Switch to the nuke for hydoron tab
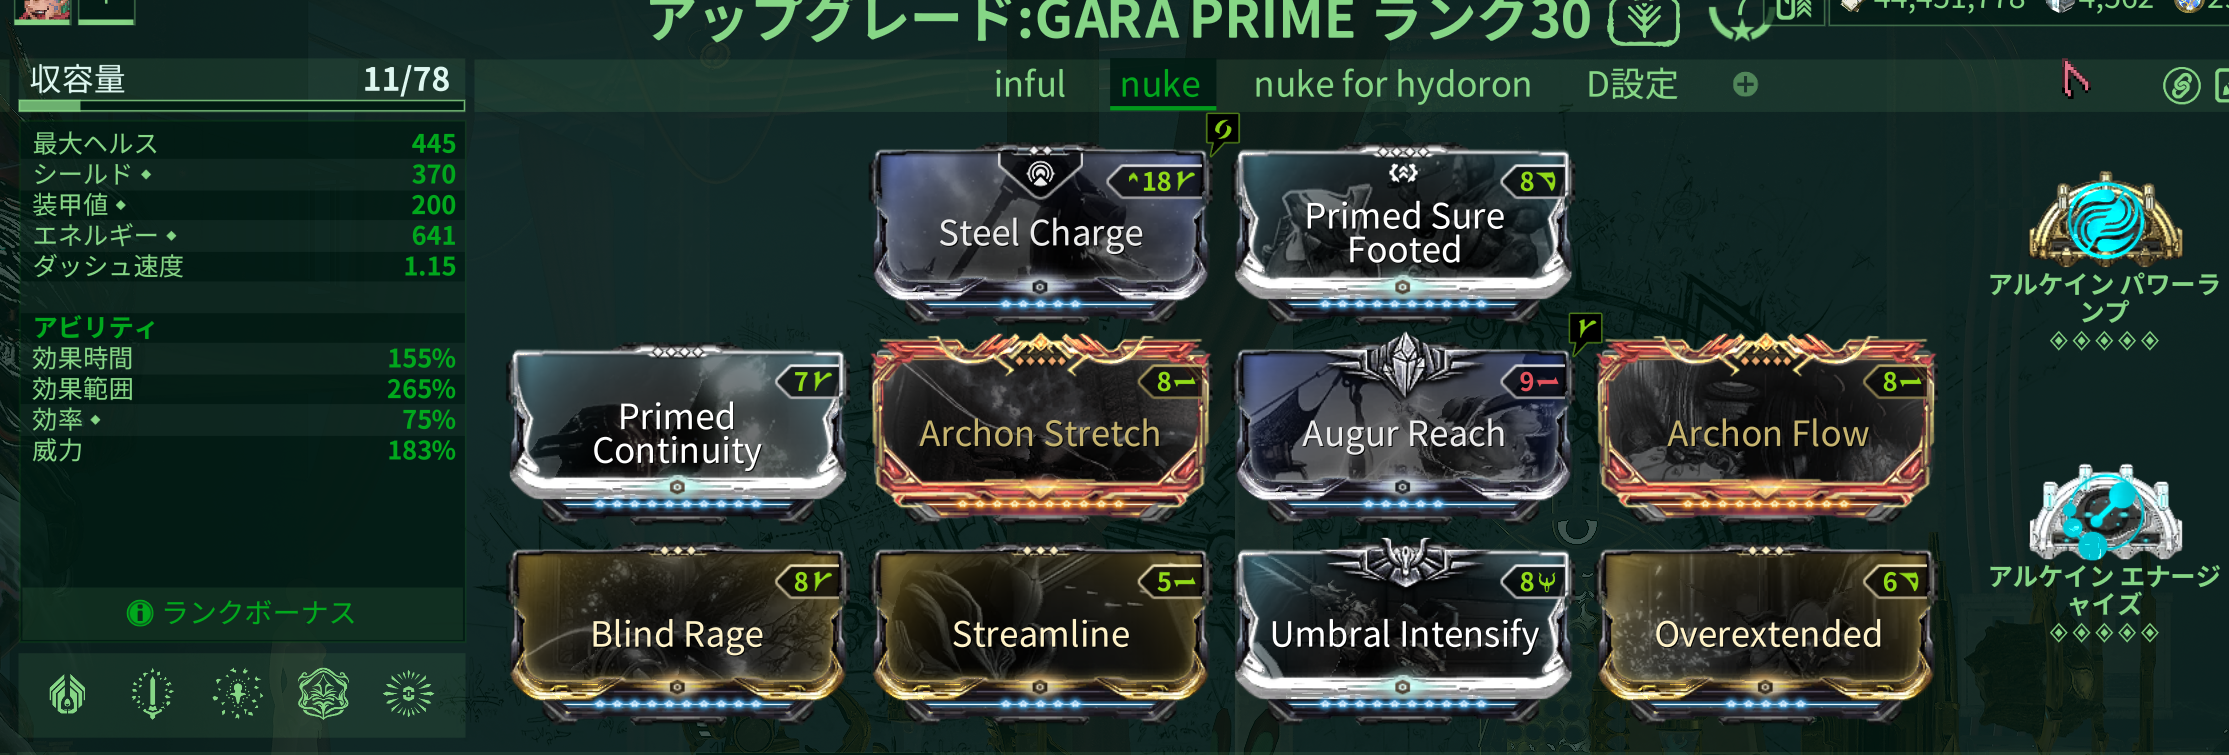The width and height of the screenshot is (2229, 755). (1392, 85)
